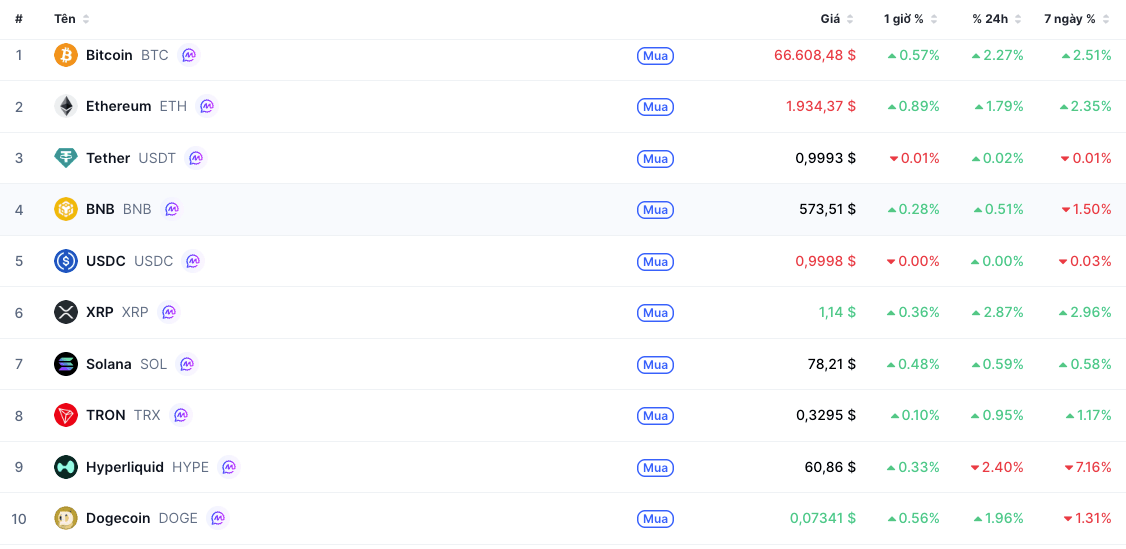Click the Mua button for Solana
This screenshot has width=1126, height=549.
click(656, 364)
